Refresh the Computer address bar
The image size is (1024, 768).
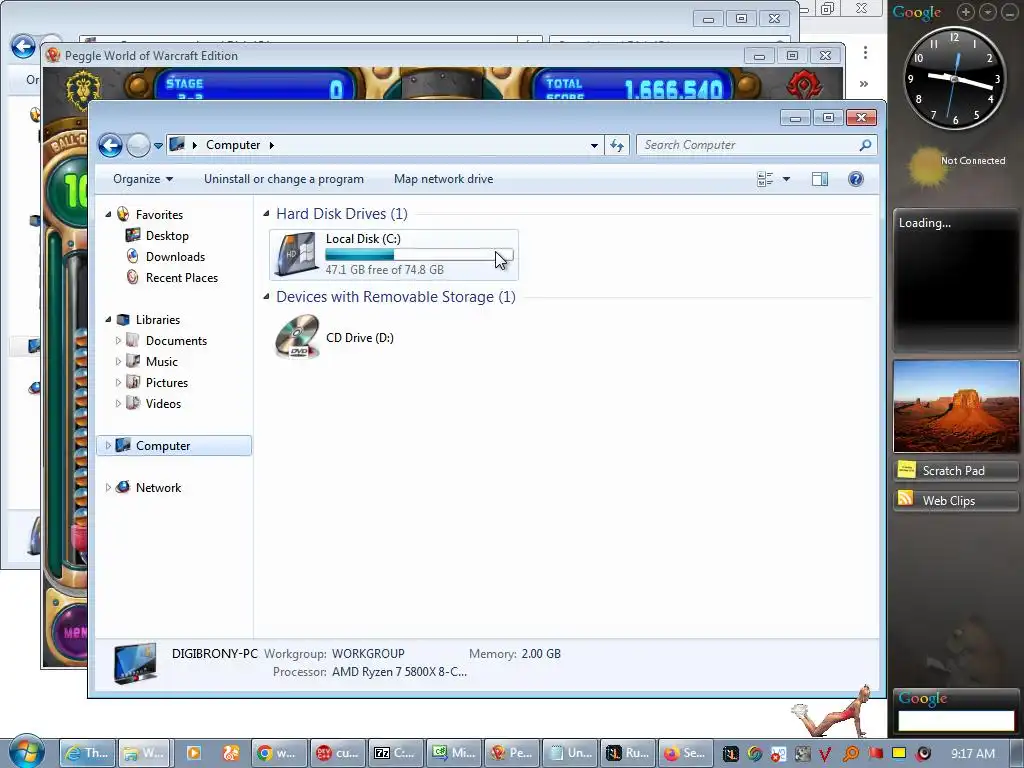coord(616,145)
